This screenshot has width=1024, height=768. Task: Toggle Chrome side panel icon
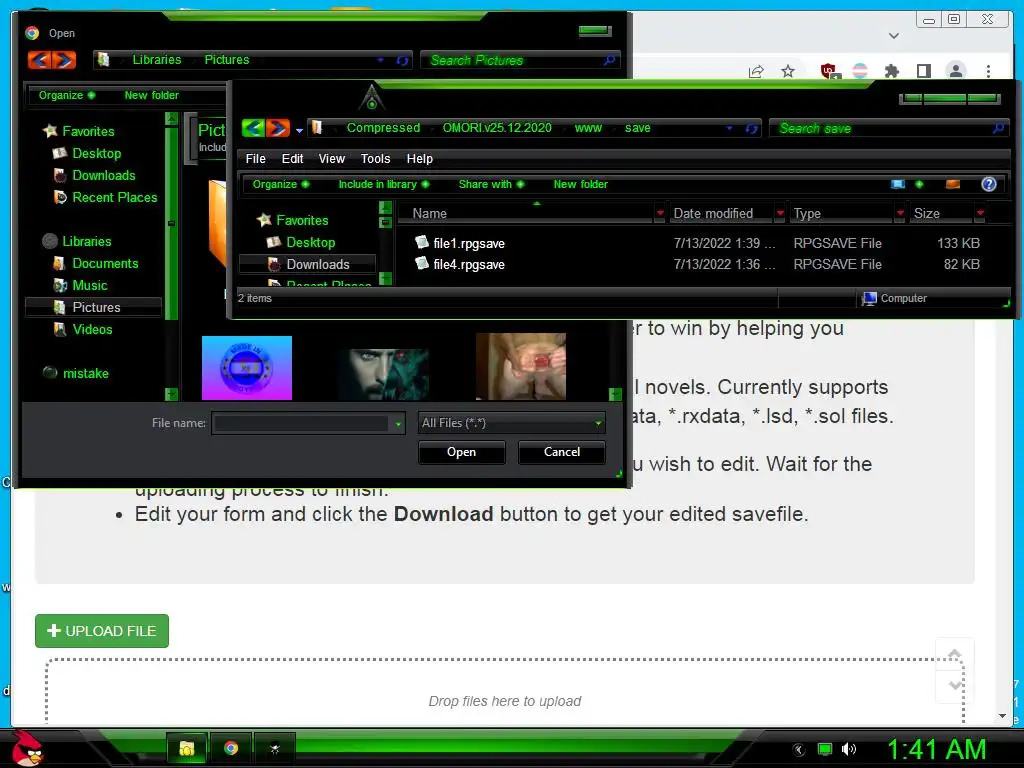tap(923, 71)
